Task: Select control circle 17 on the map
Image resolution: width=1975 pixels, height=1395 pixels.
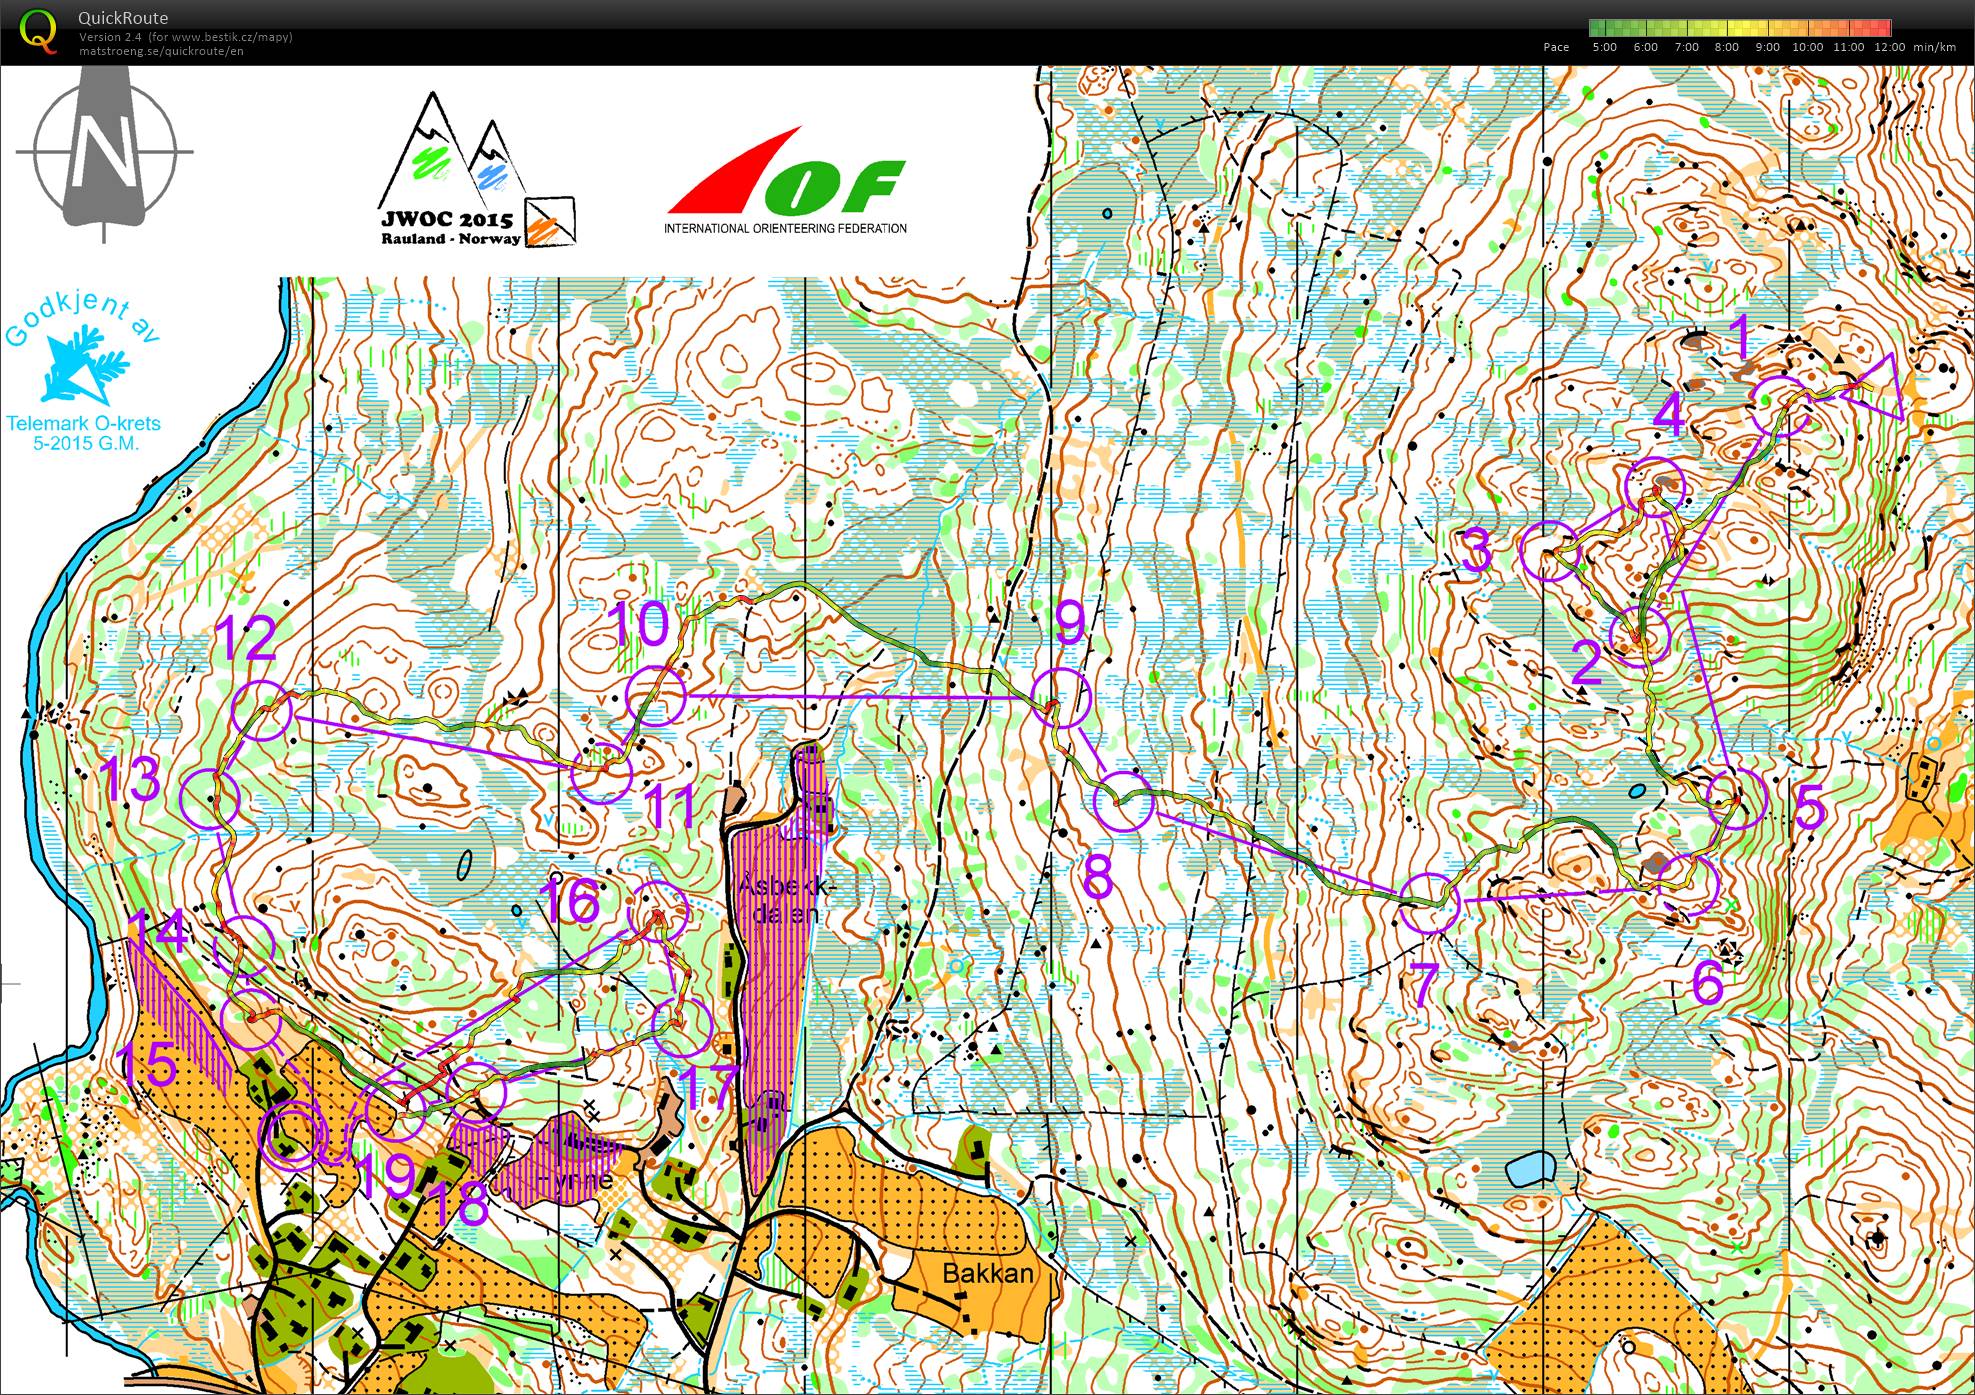Action: click(x=681, y=1028)
